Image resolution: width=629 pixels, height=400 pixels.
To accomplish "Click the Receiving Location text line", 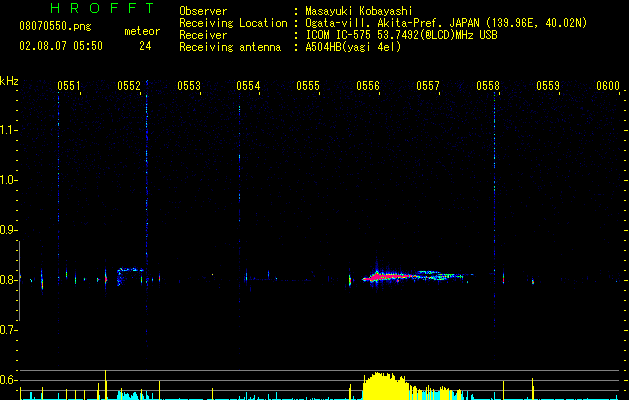I will [383, 23].
